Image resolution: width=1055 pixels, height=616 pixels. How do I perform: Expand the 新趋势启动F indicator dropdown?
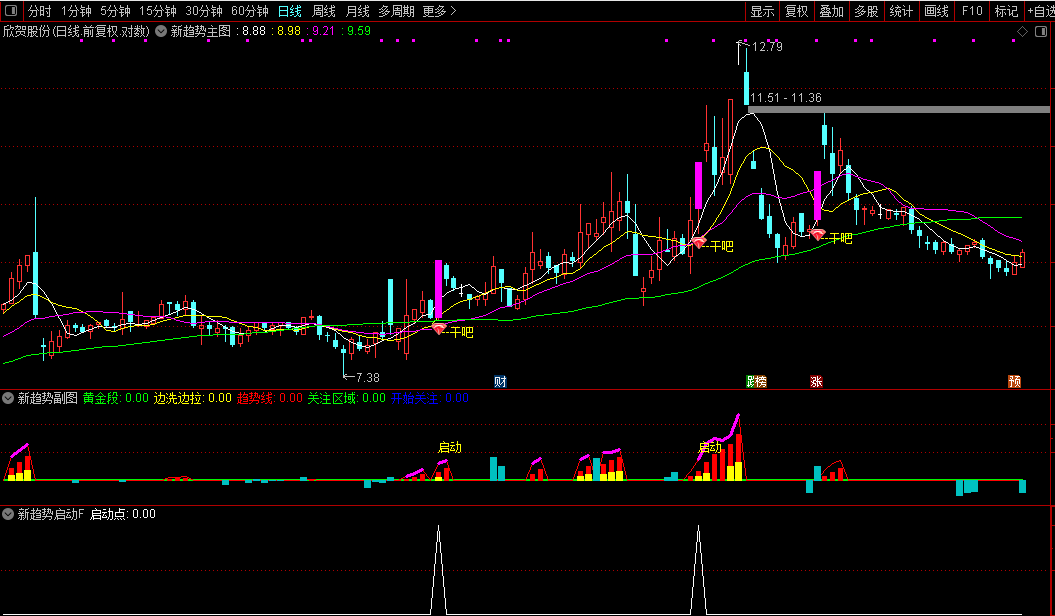[x=8, y=514]
